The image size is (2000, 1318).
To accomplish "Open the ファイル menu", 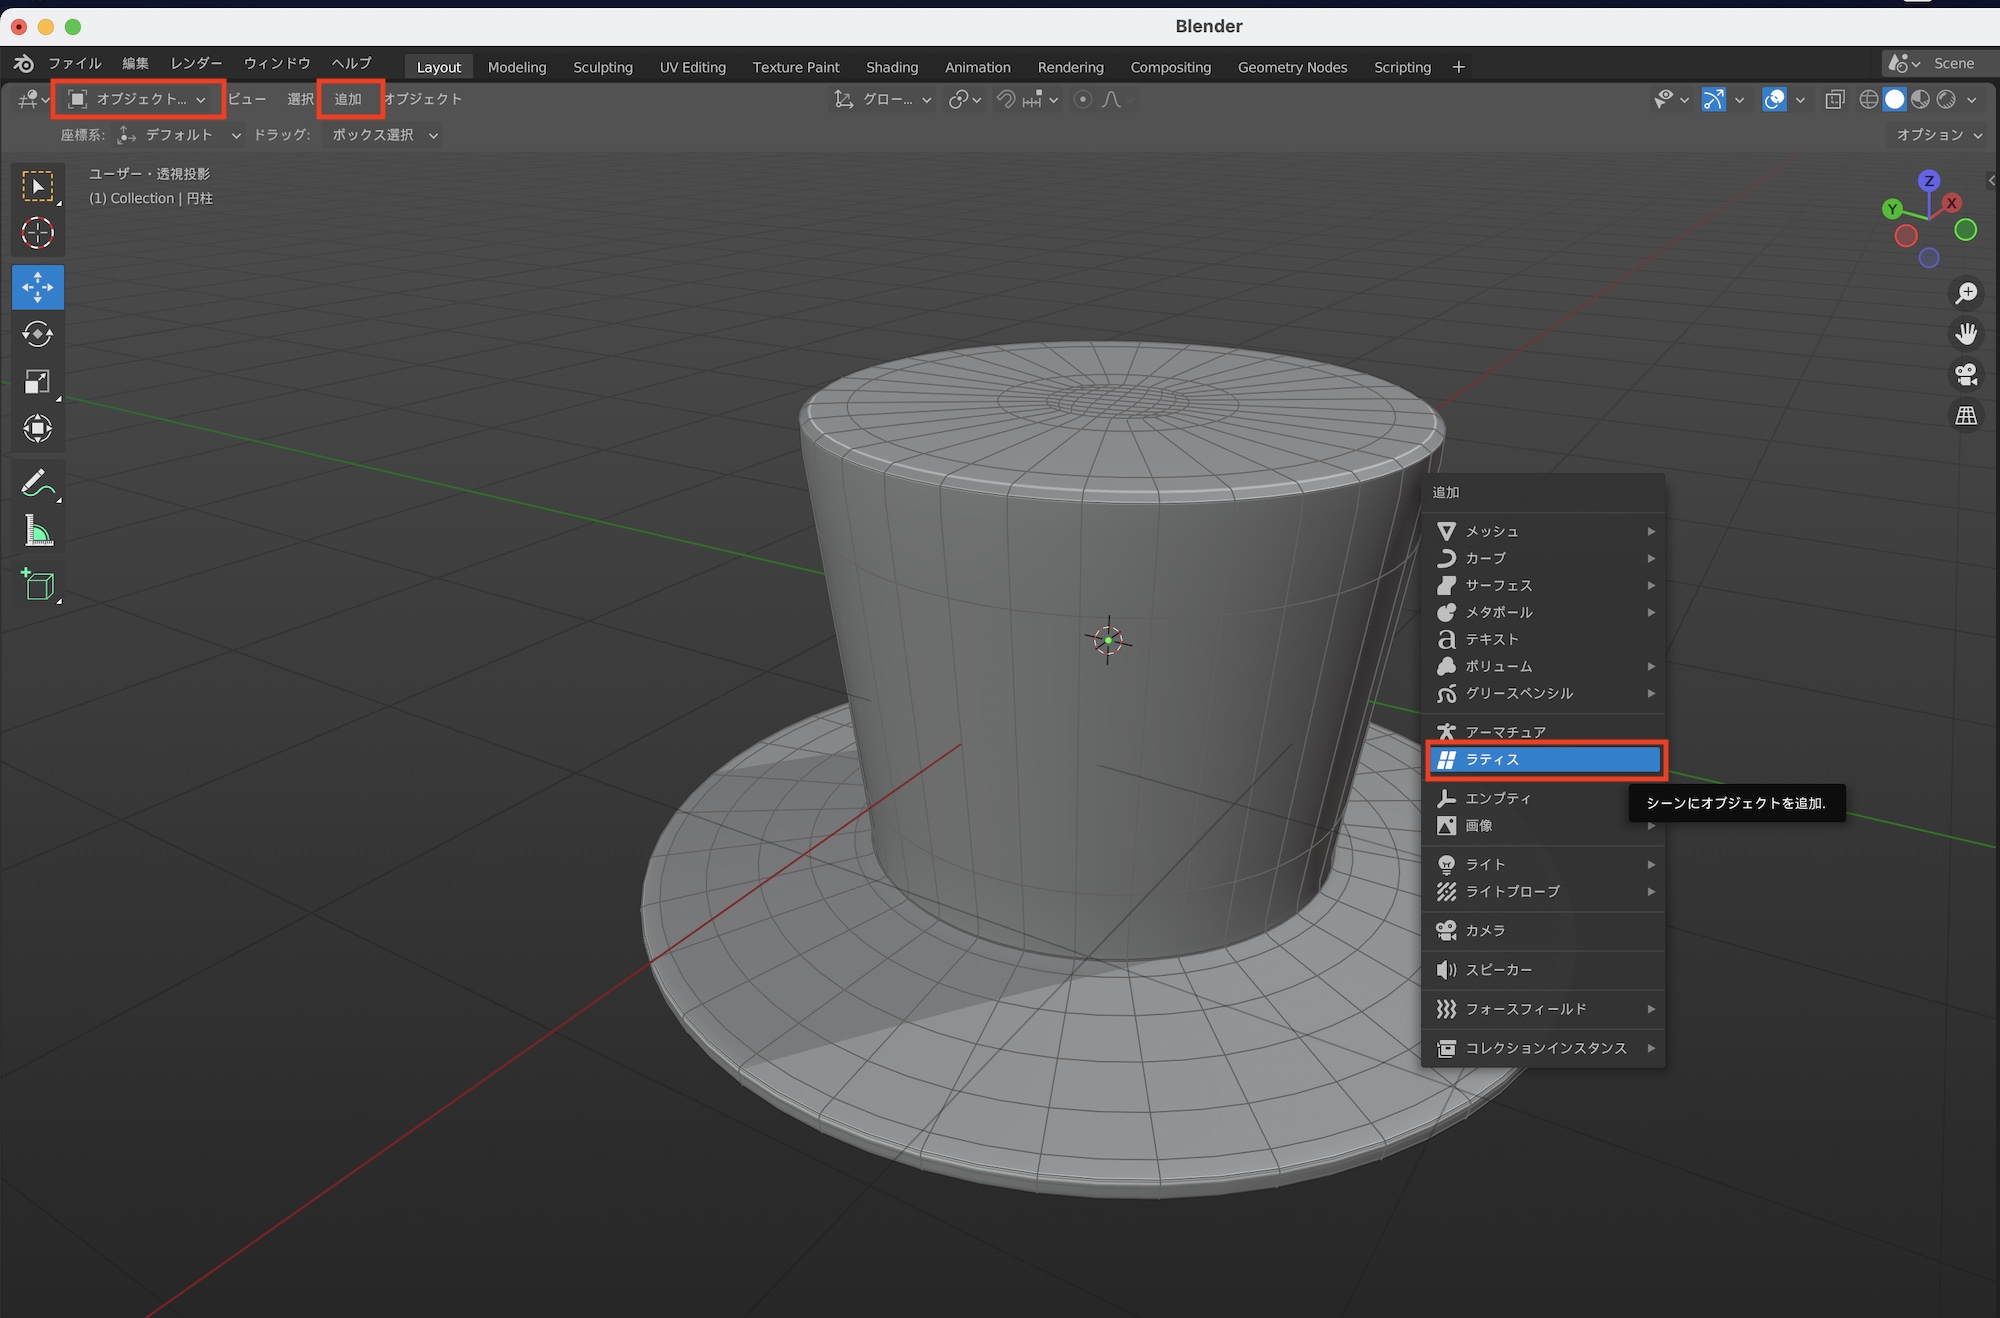I will click(x=75, y=63).
